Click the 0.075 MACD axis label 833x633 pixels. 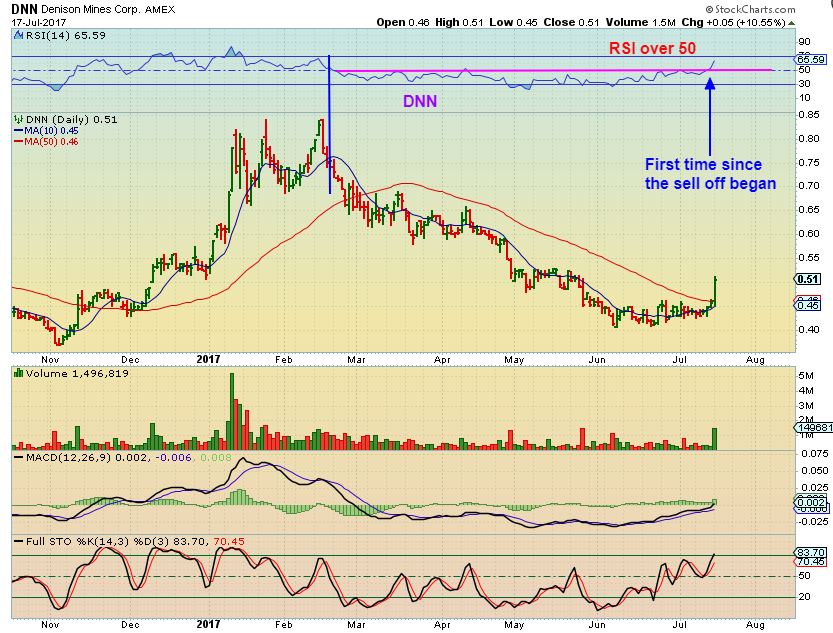pyautogui.click(x=813, y=454)
